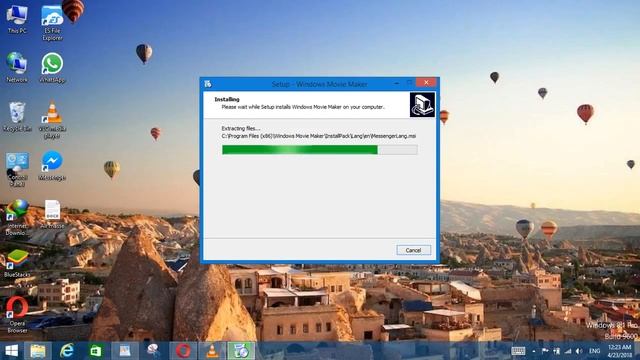Click the 'Installing' heading text
This screenshot has width=640, height=360.
[x=227, y=99]
